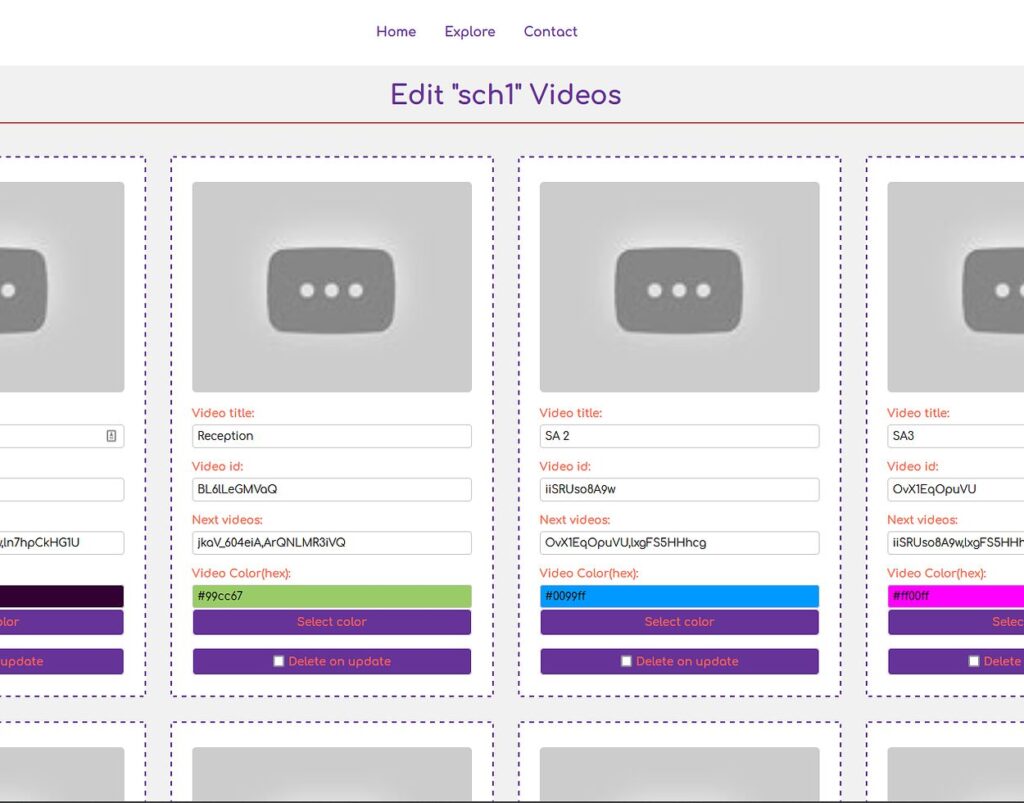Edit the Reception video title field
This screenshot has height=803, width=1024.
(331, 436)
